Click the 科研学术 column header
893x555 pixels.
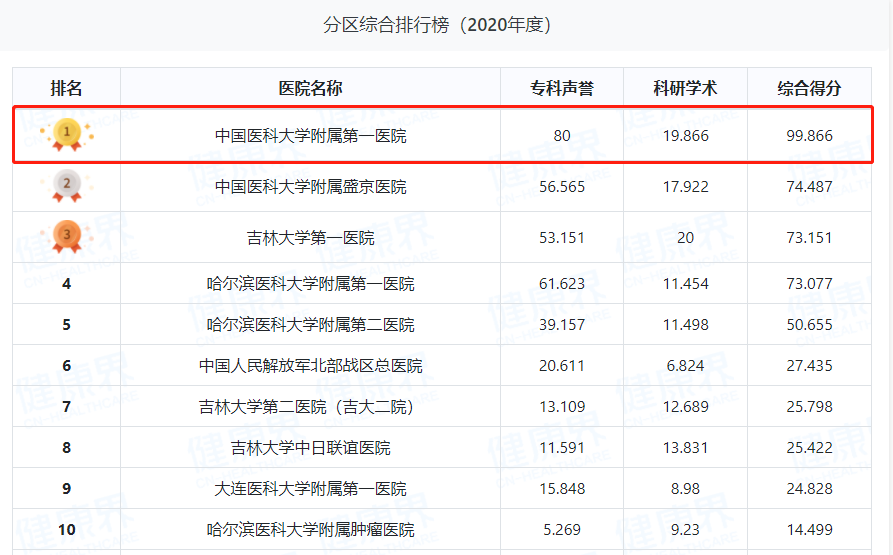[685, 88]
